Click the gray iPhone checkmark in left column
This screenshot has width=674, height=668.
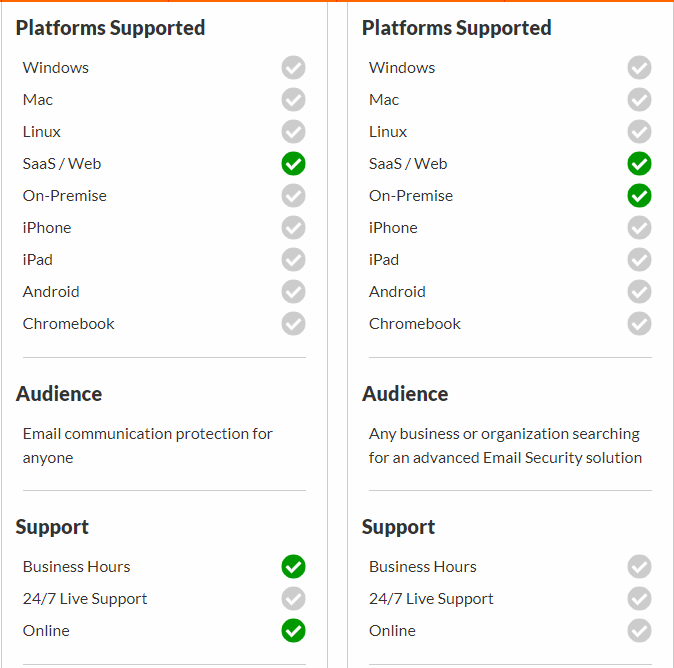pos(294,228)
